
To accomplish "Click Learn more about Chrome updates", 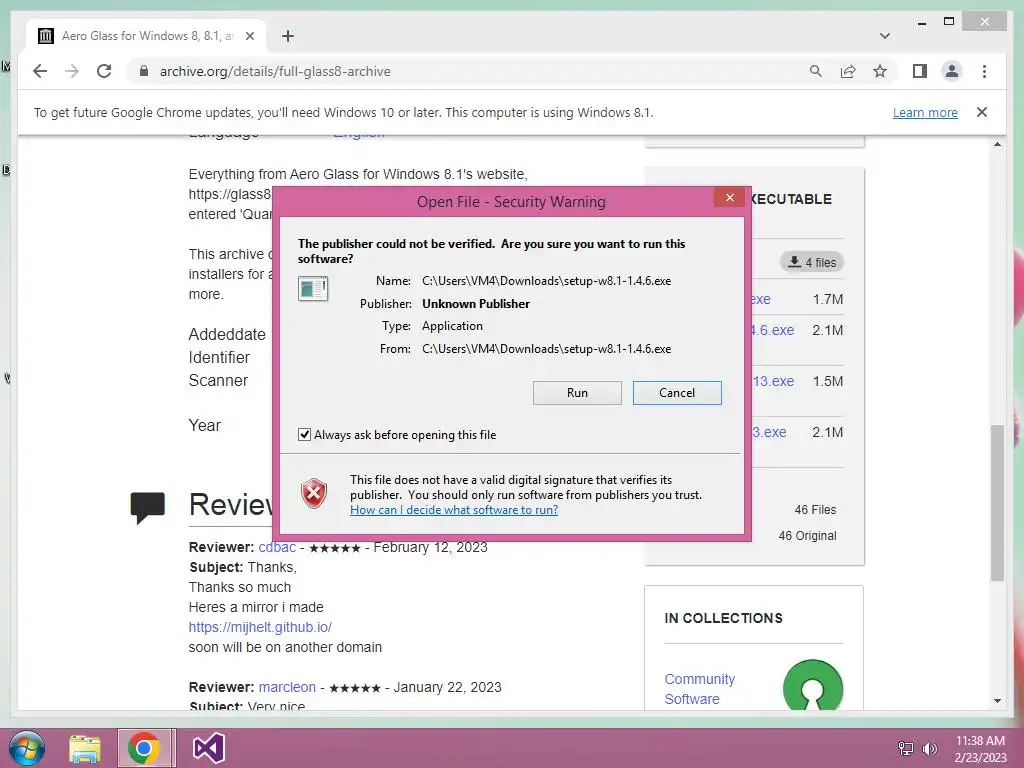I will pyautogui.click(x=925, y=112).
